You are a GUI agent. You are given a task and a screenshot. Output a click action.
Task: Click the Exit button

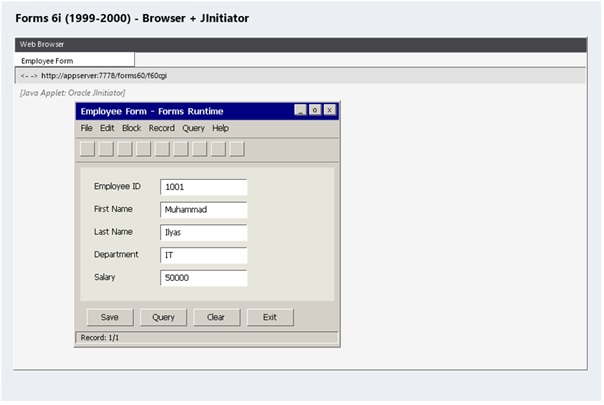coord(270,318)
